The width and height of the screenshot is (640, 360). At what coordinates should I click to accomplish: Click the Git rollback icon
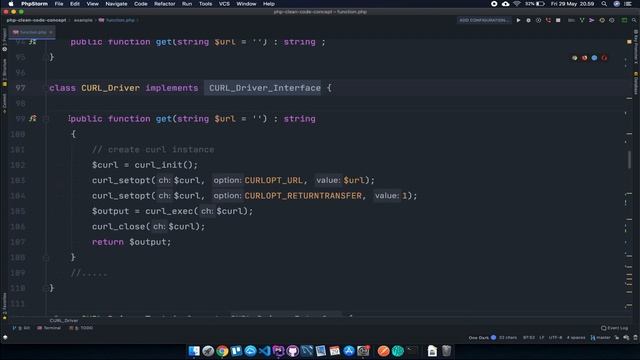[x=611, y=20]
